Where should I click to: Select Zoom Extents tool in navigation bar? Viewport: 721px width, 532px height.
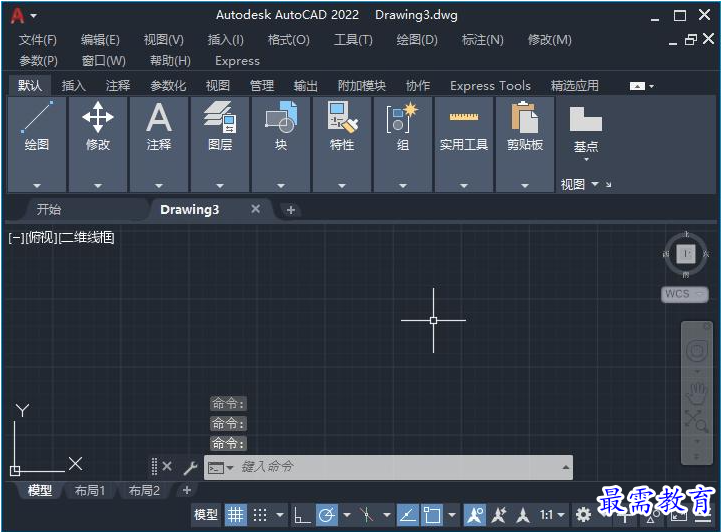697,421
